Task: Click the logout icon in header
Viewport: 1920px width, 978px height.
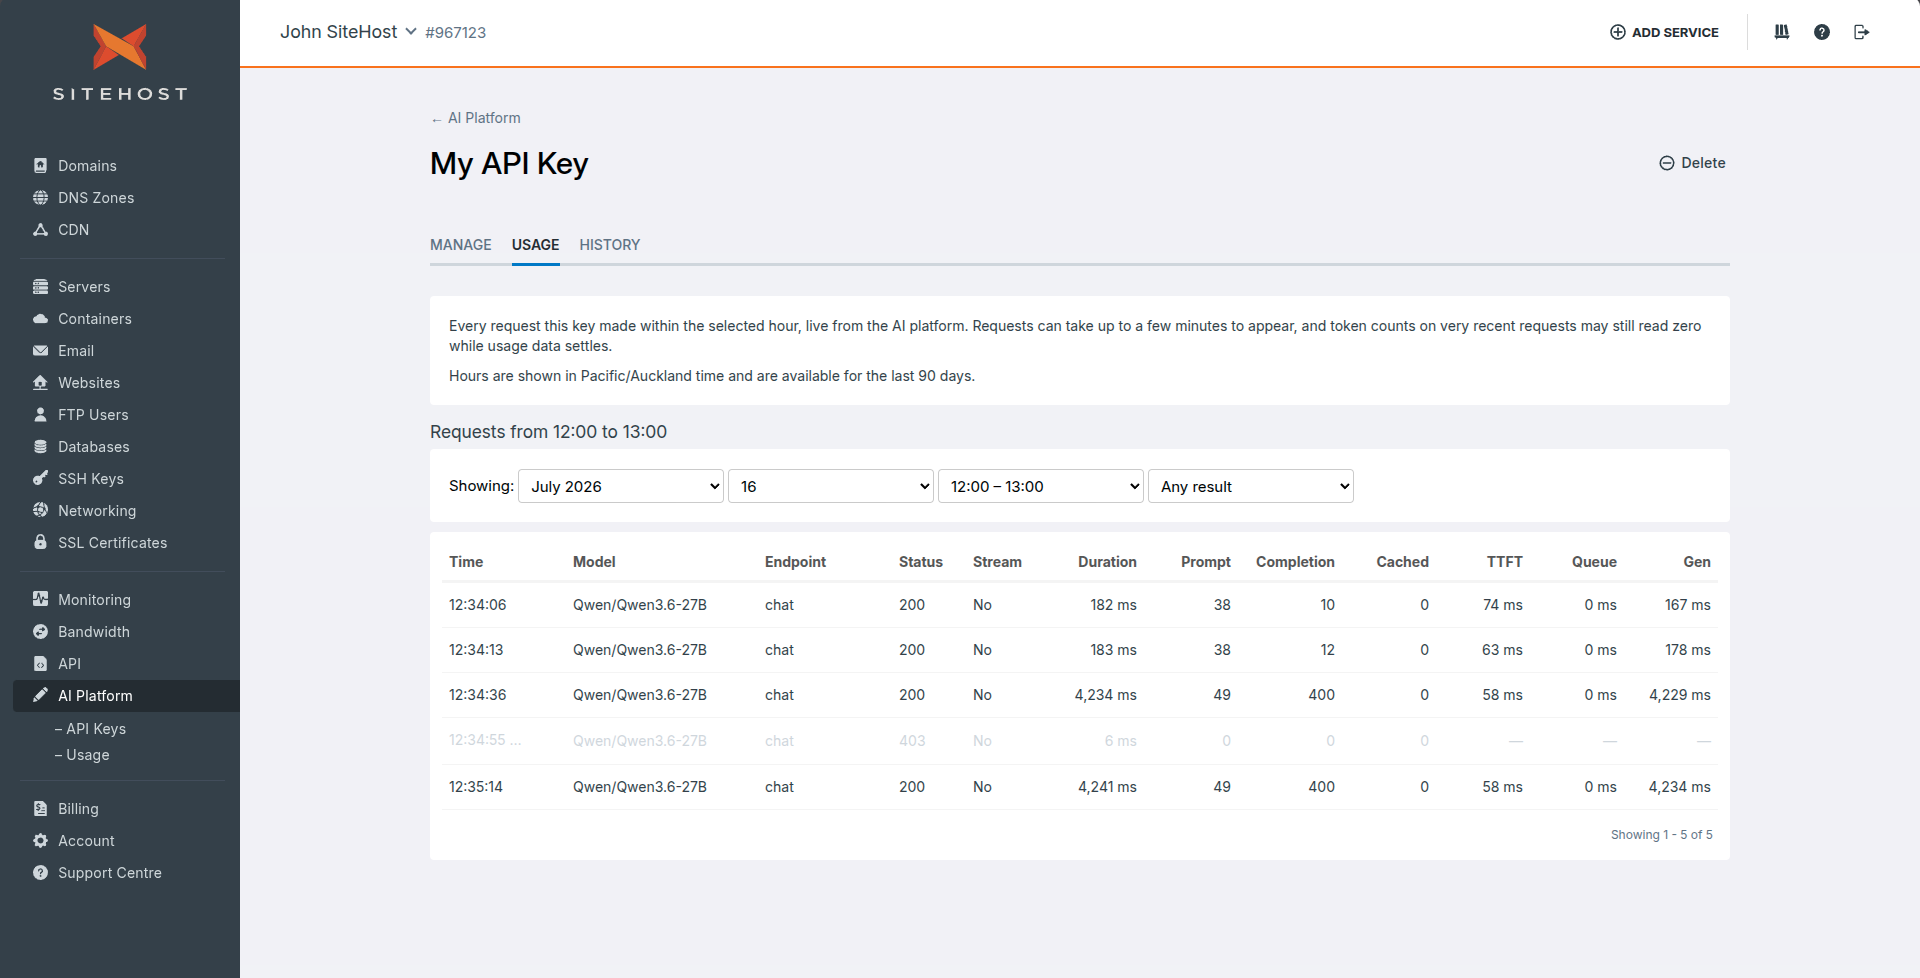Action: point(1861,32)
